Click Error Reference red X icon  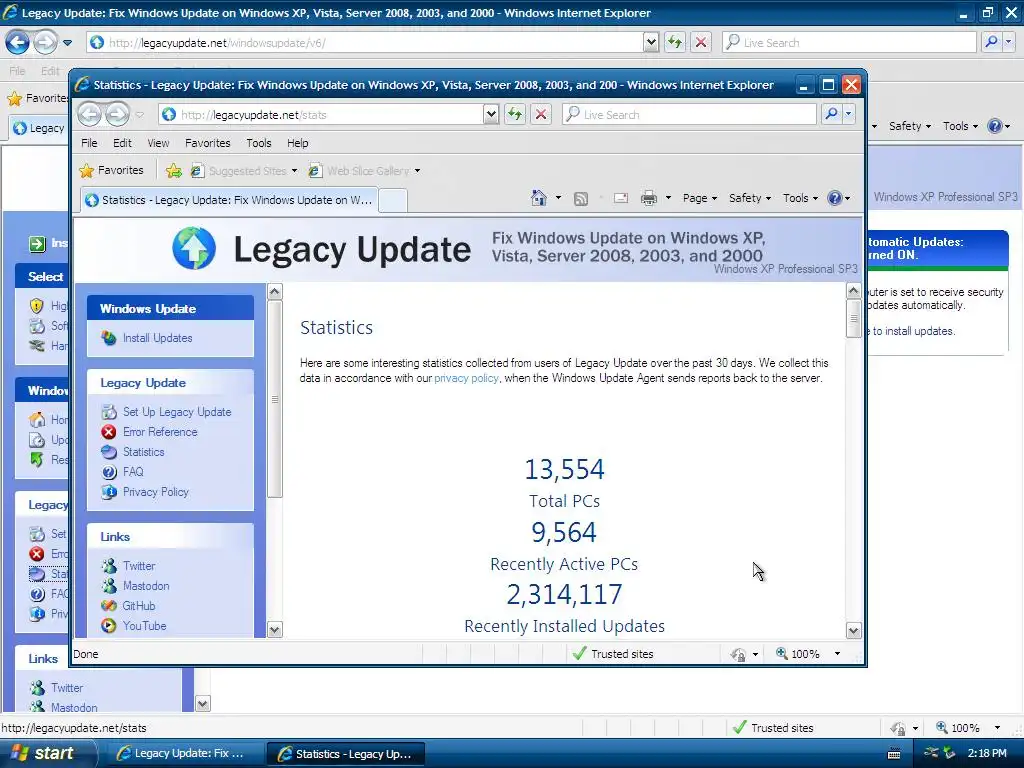click(108, 432)
